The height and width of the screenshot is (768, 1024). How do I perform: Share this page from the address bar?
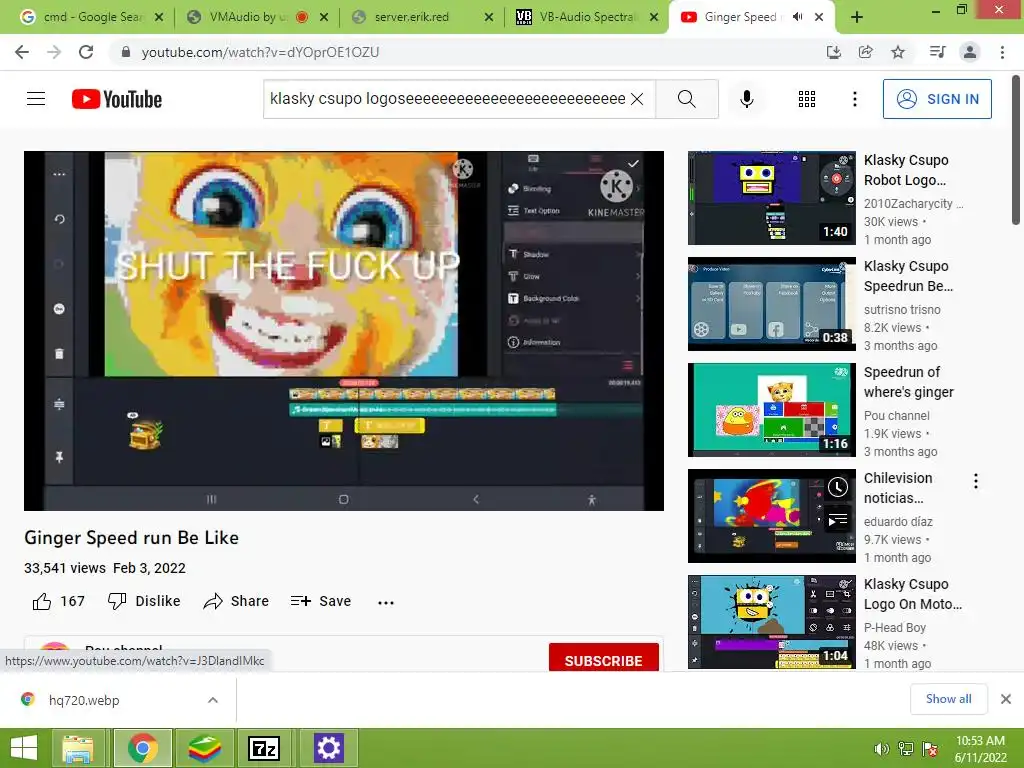866,52
